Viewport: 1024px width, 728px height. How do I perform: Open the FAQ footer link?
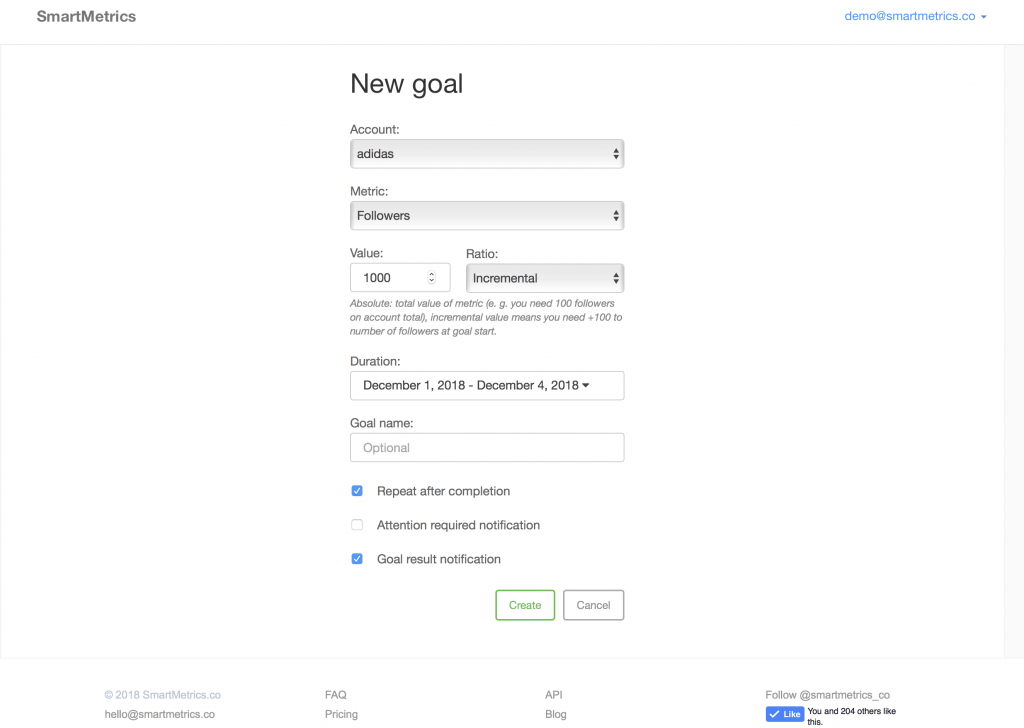[x=336, y=695]
